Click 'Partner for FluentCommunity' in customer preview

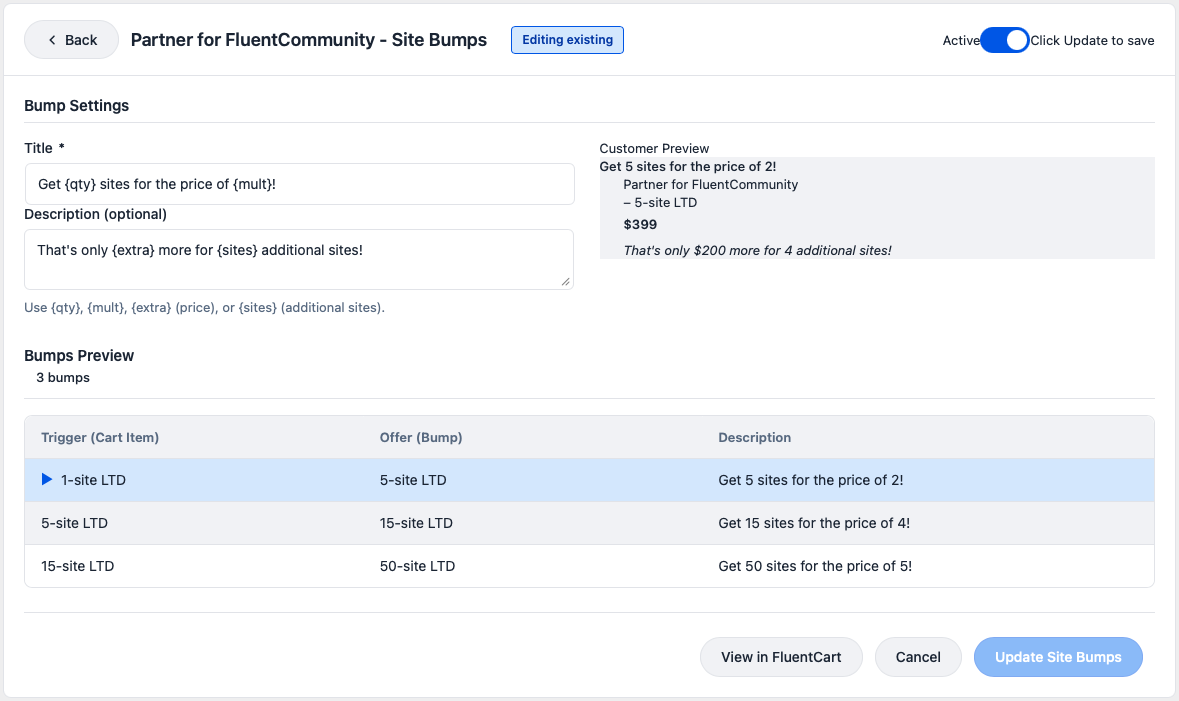tap(711, 184)
